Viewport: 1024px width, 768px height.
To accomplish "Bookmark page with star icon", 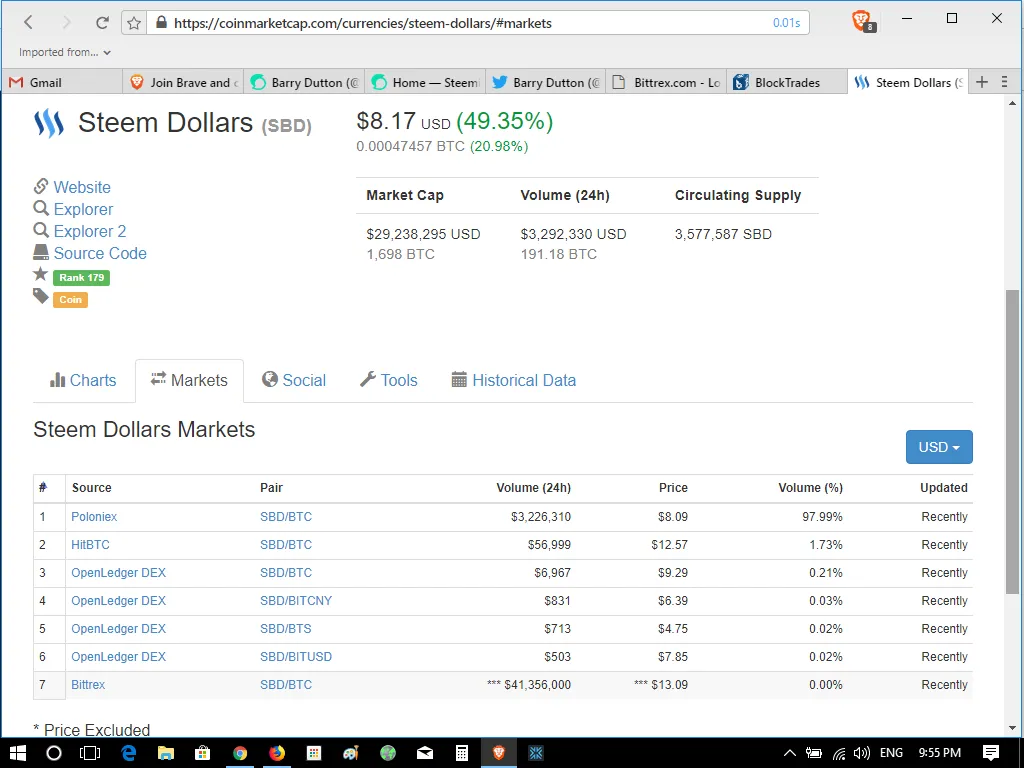I will click(134, 24).
